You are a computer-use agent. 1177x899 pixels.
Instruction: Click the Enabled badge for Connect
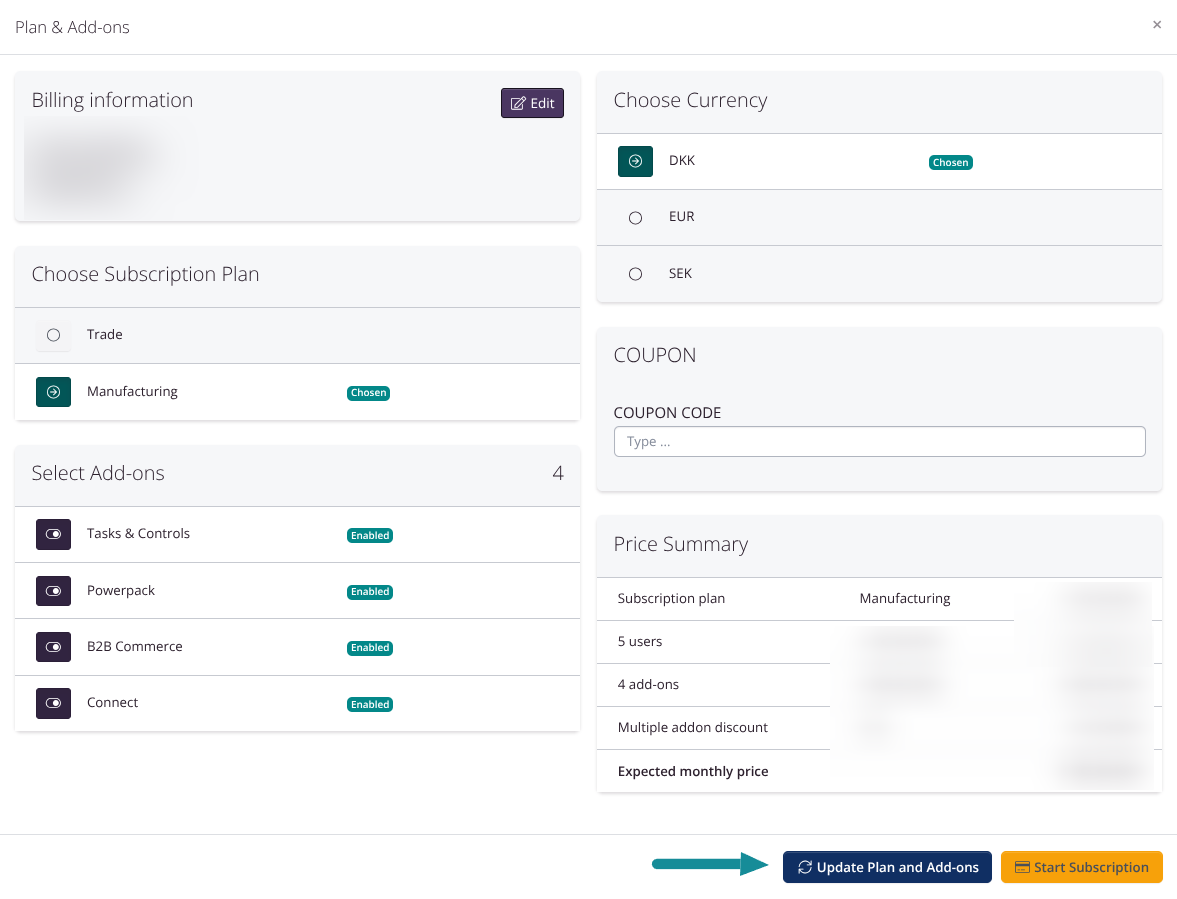(x=369, y=704)
